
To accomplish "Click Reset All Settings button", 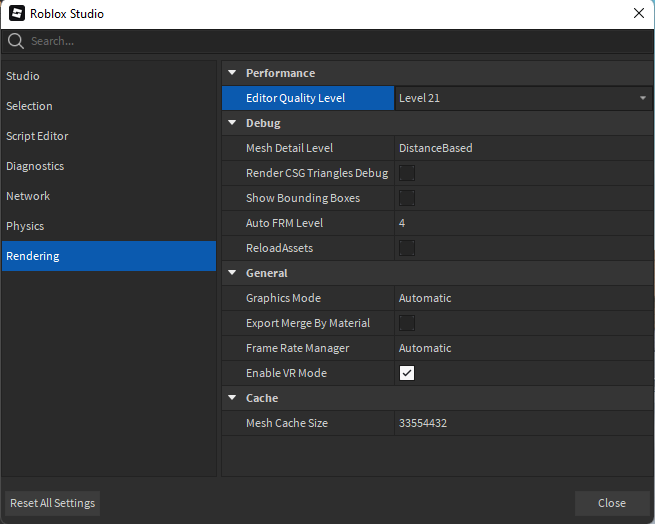I will click(53, 503).
